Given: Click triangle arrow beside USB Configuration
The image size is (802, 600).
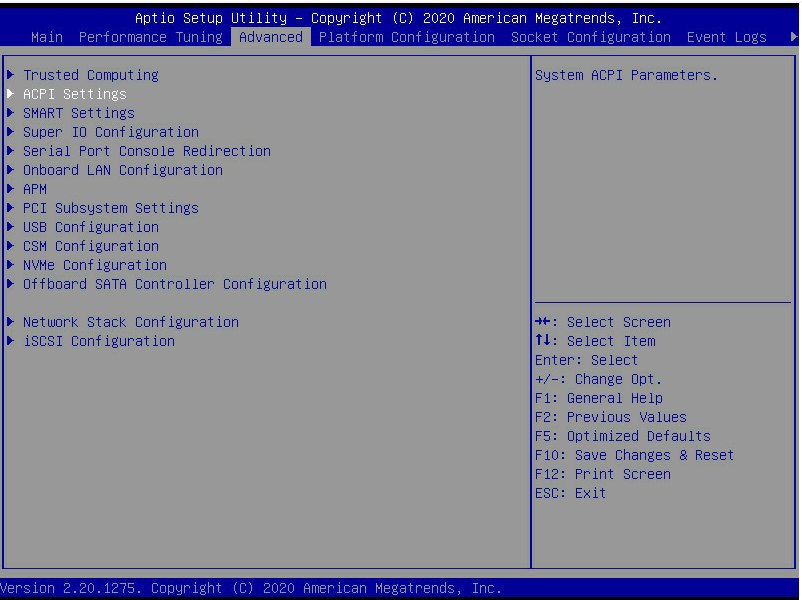Looking at the screenshot, I should click(x=10, y=227).
